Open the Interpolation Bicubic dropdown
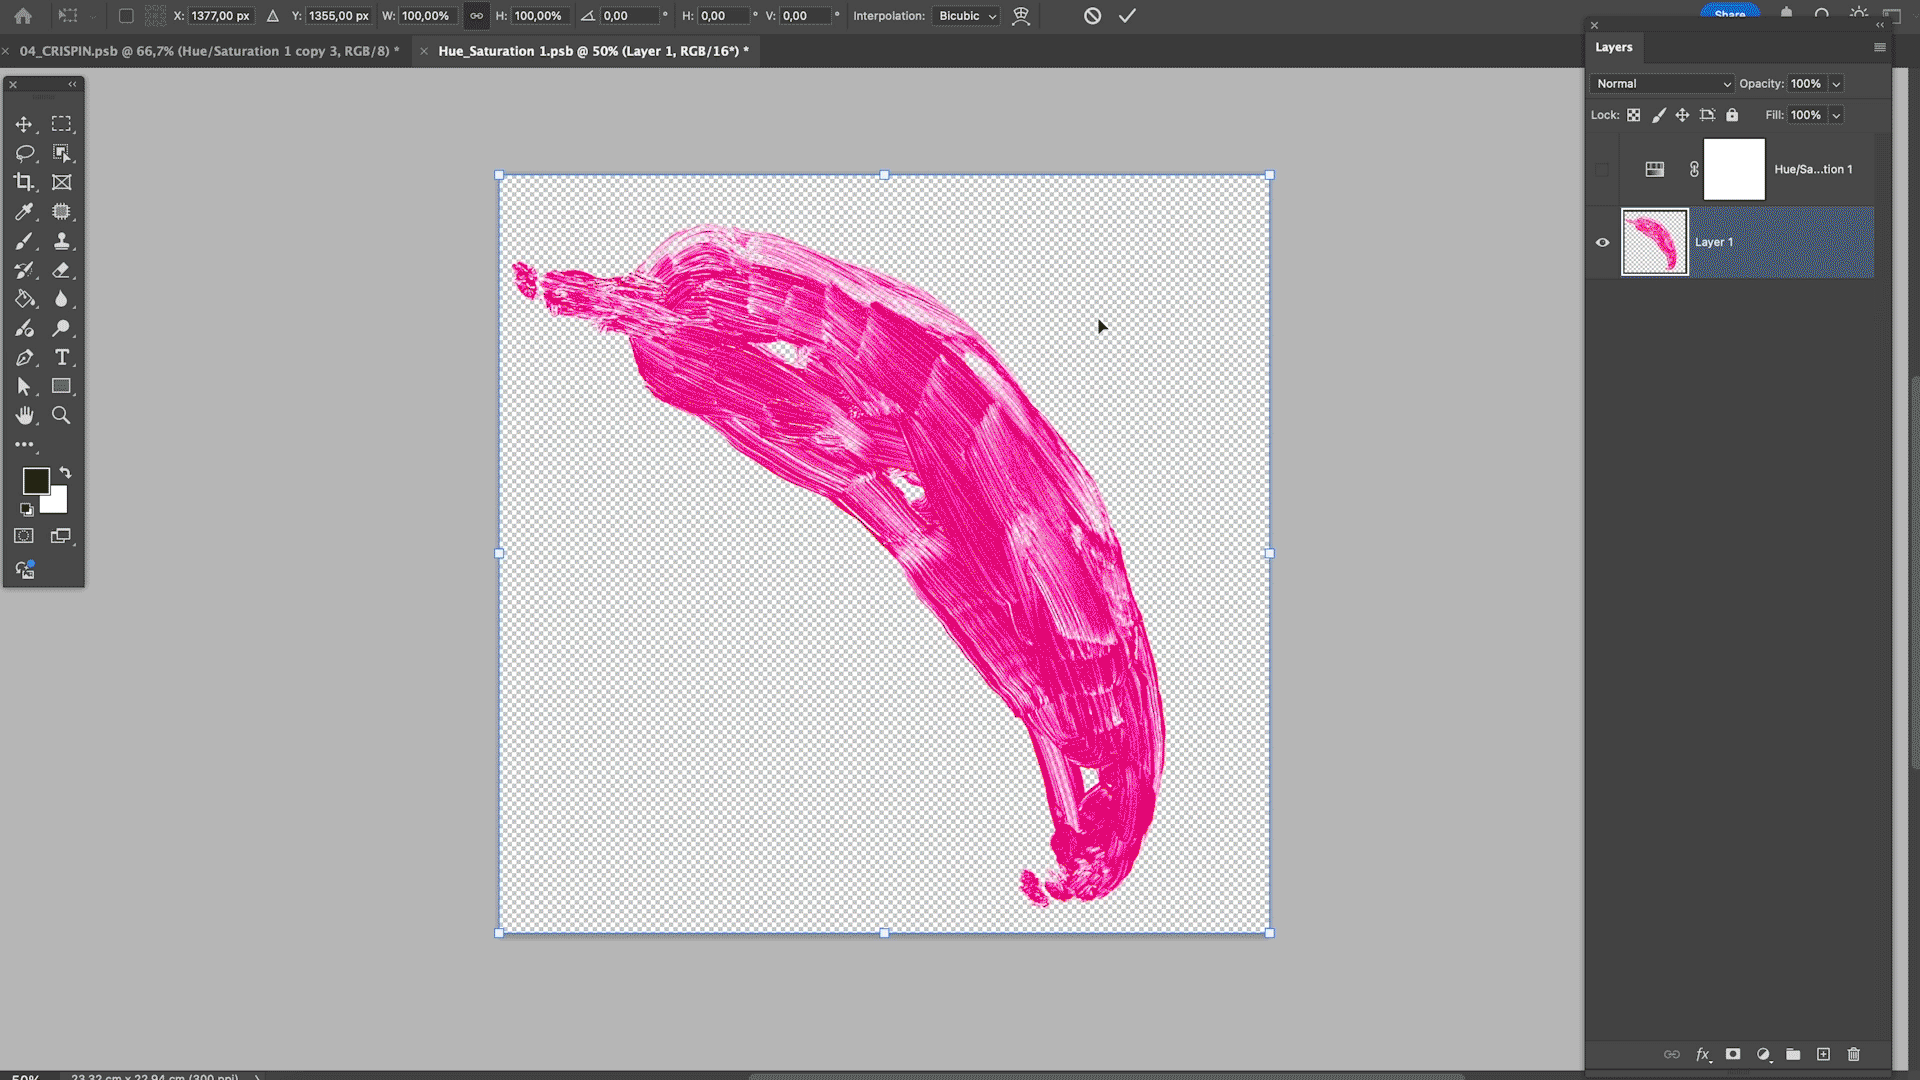 coord(966,16)
